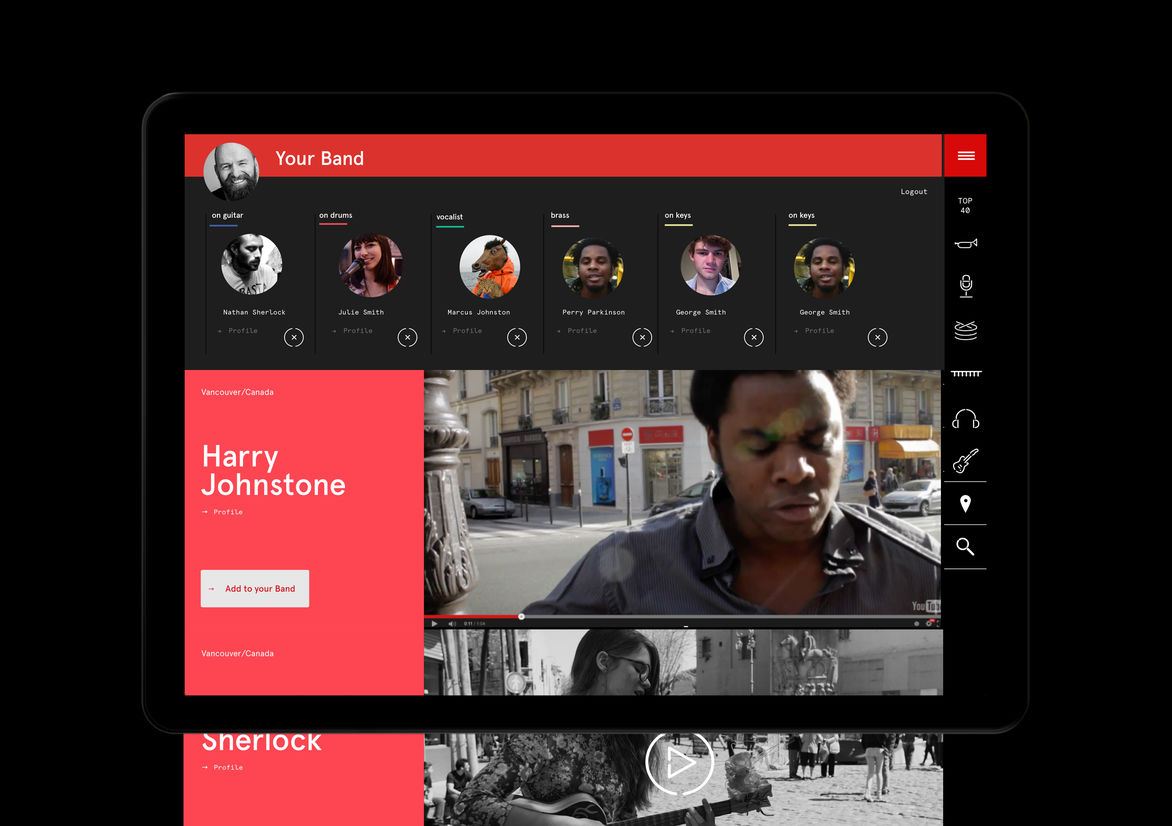This screenshot has width=1172, height=826.
Task: Remove Perry Parkinson from the band
Action: point(642,338)
